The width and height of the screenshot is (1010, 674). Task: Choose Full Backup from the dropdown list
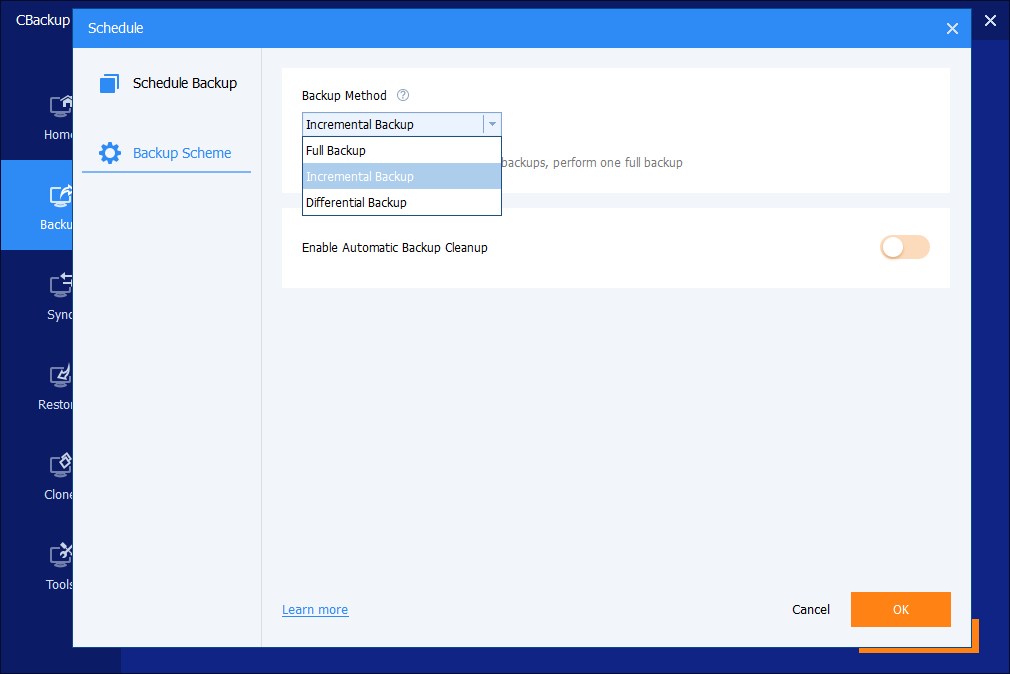(x=400, y=151)
